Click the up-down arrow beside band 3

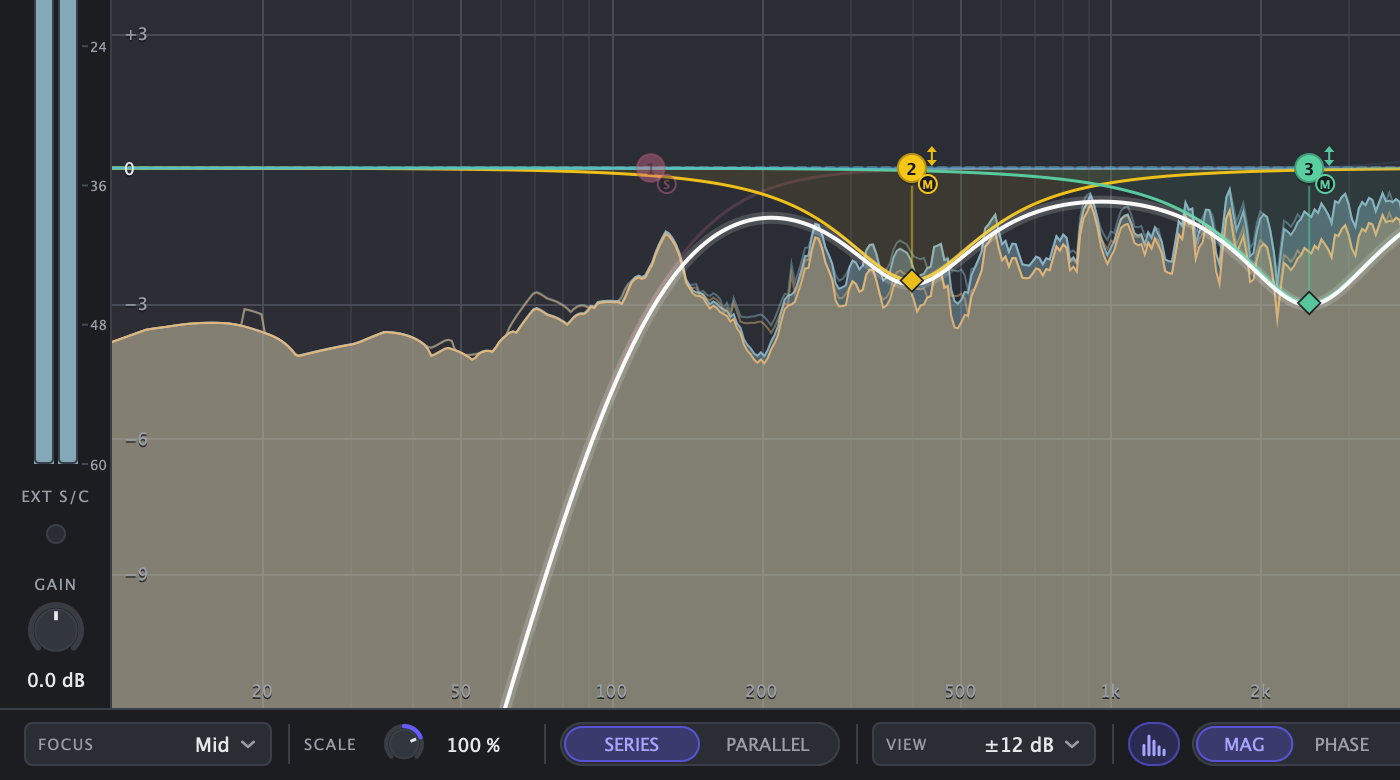1329,156
